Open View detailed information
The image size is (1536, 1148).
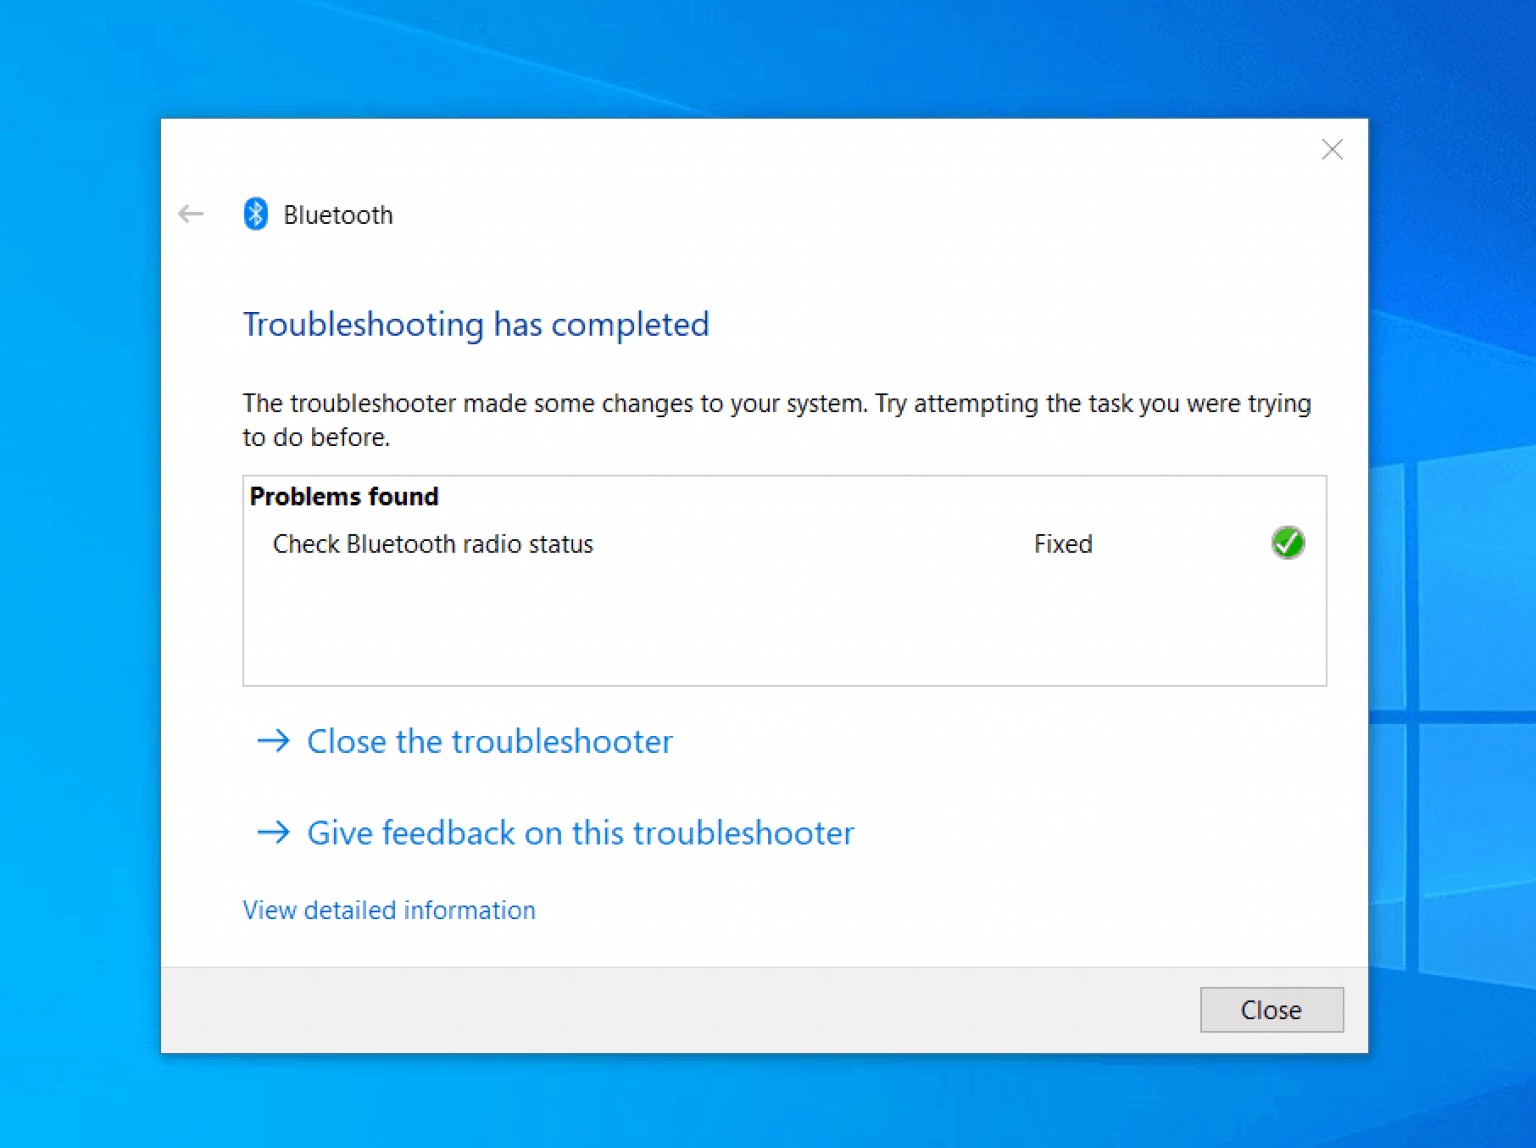pyautogui.click(x=389, y=910)
